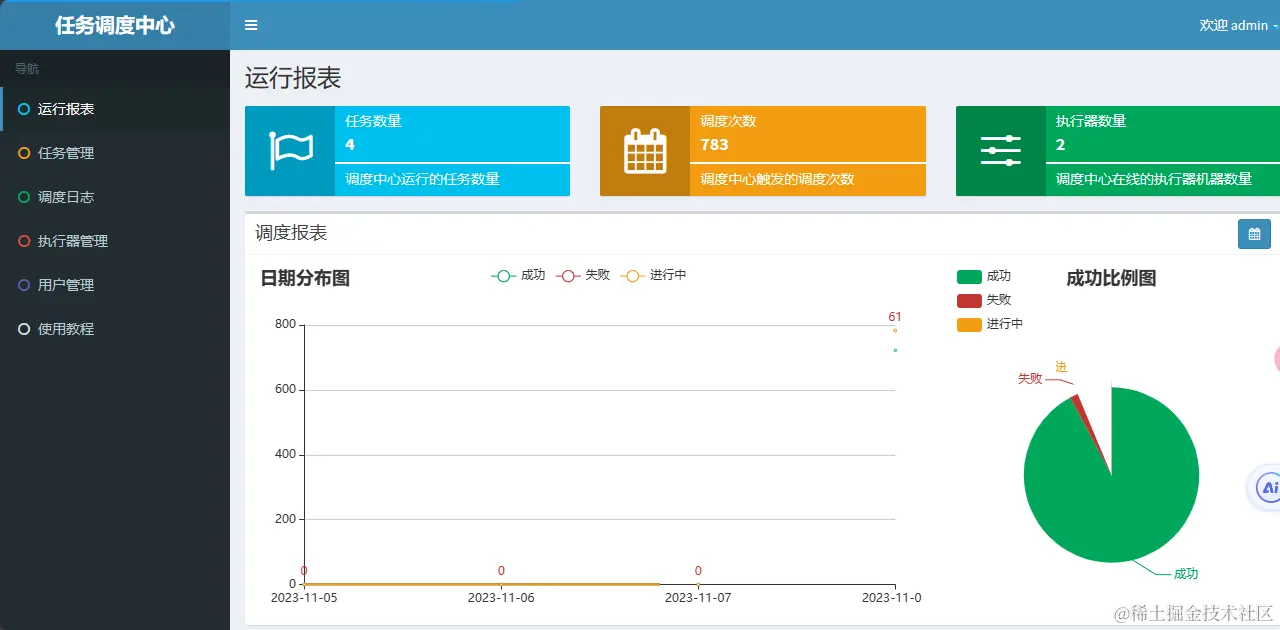Click the yellow circle icon beside 任务管理
Viewport: 1280px width, 630px height.
(24, 153)
